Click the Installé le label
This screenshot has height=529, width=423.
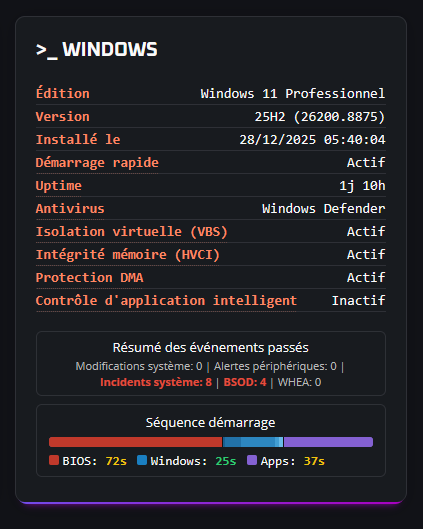(78, 139)
